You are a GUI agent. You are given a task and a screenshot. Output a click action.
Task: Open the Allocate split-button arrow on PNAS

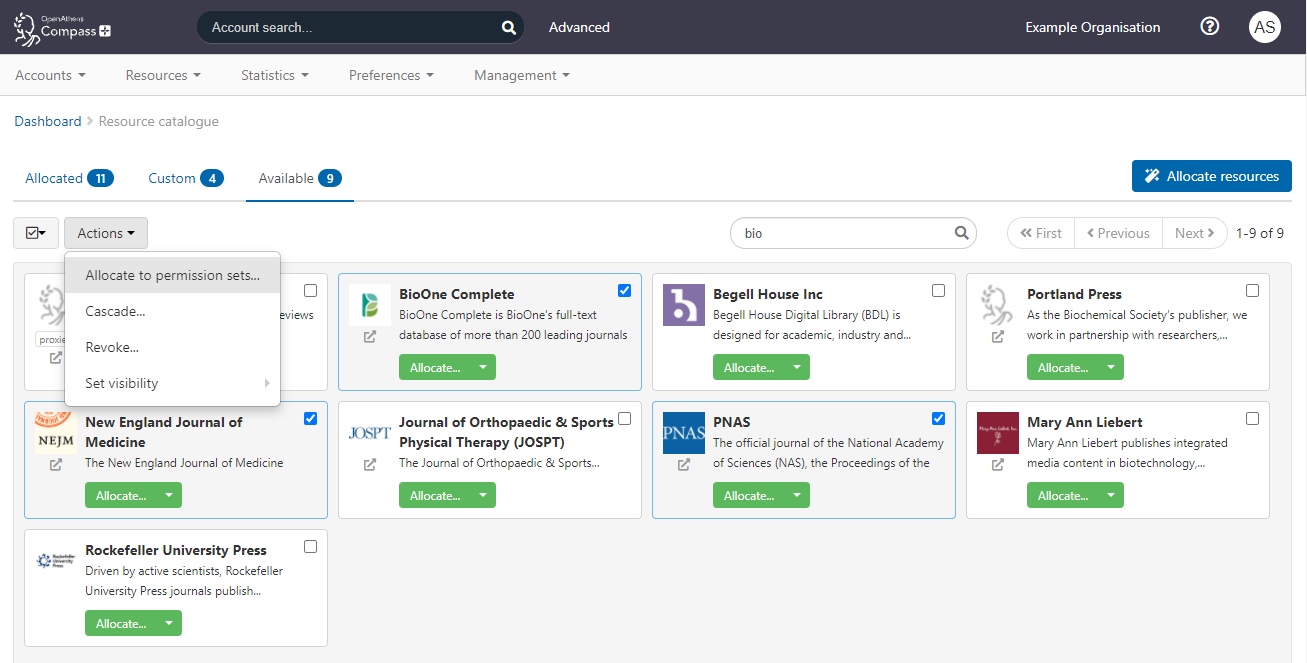click(x=795, y=494)
